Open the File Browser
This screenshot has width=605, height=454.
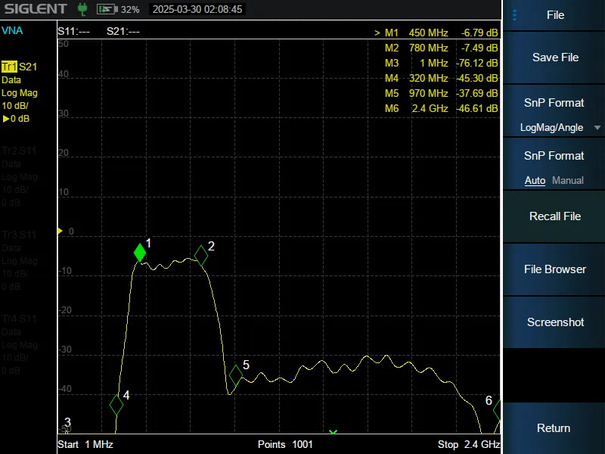[555, 269]
